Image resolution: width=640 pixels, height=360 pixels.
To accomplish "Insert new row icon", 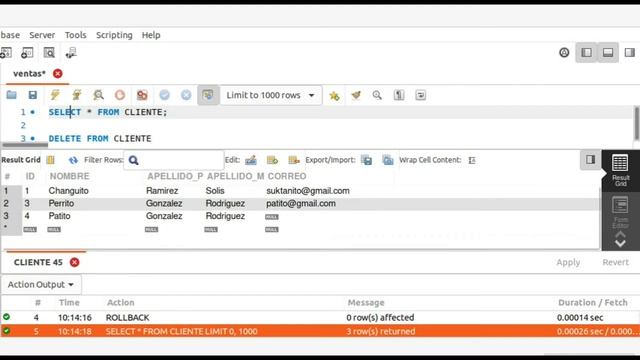I will coord(272,160).
